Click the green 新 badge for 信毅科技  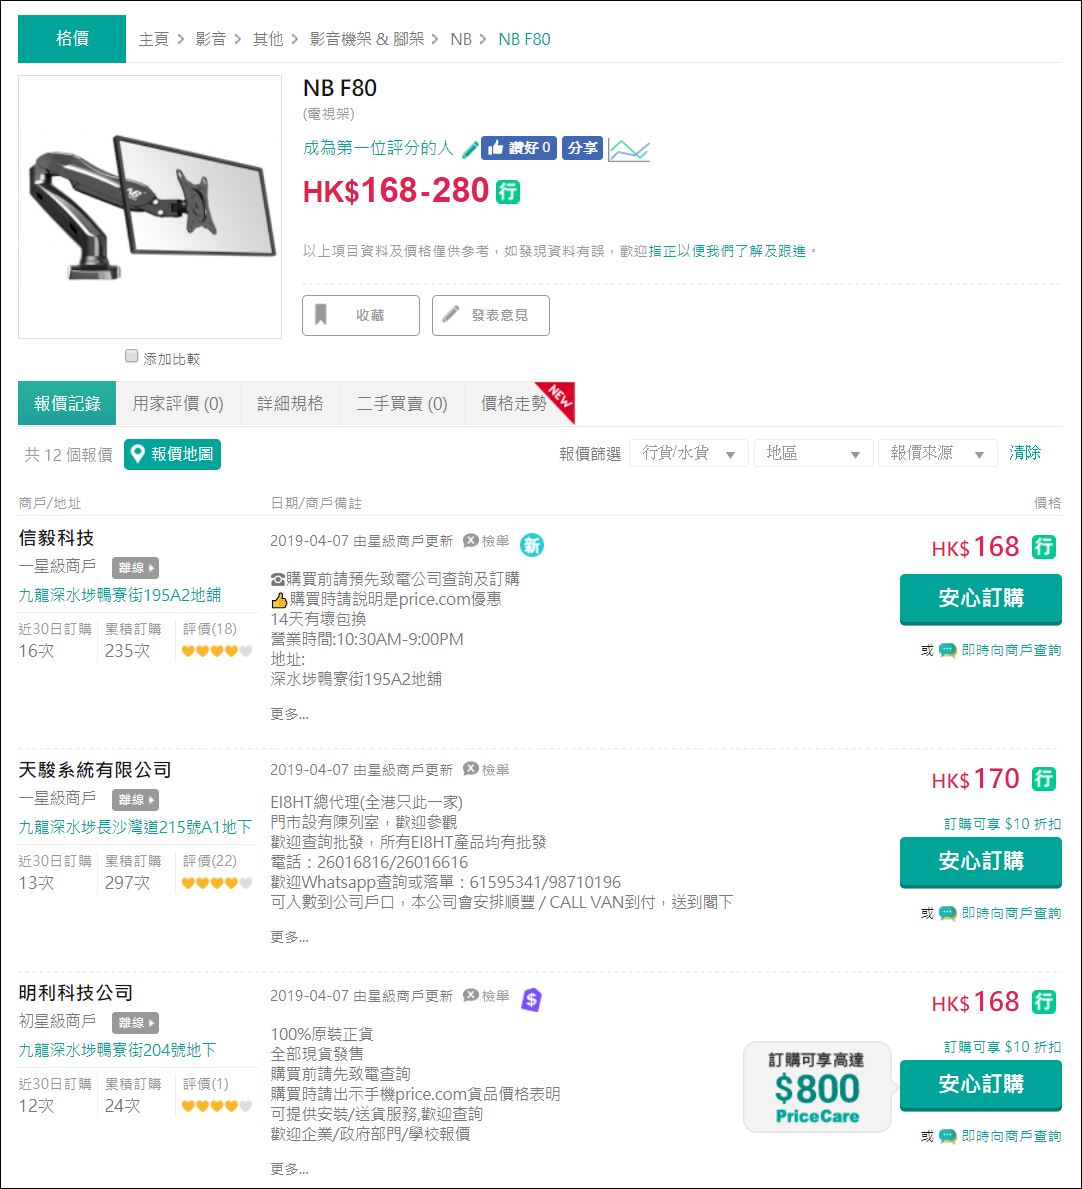tap(532, 545)
